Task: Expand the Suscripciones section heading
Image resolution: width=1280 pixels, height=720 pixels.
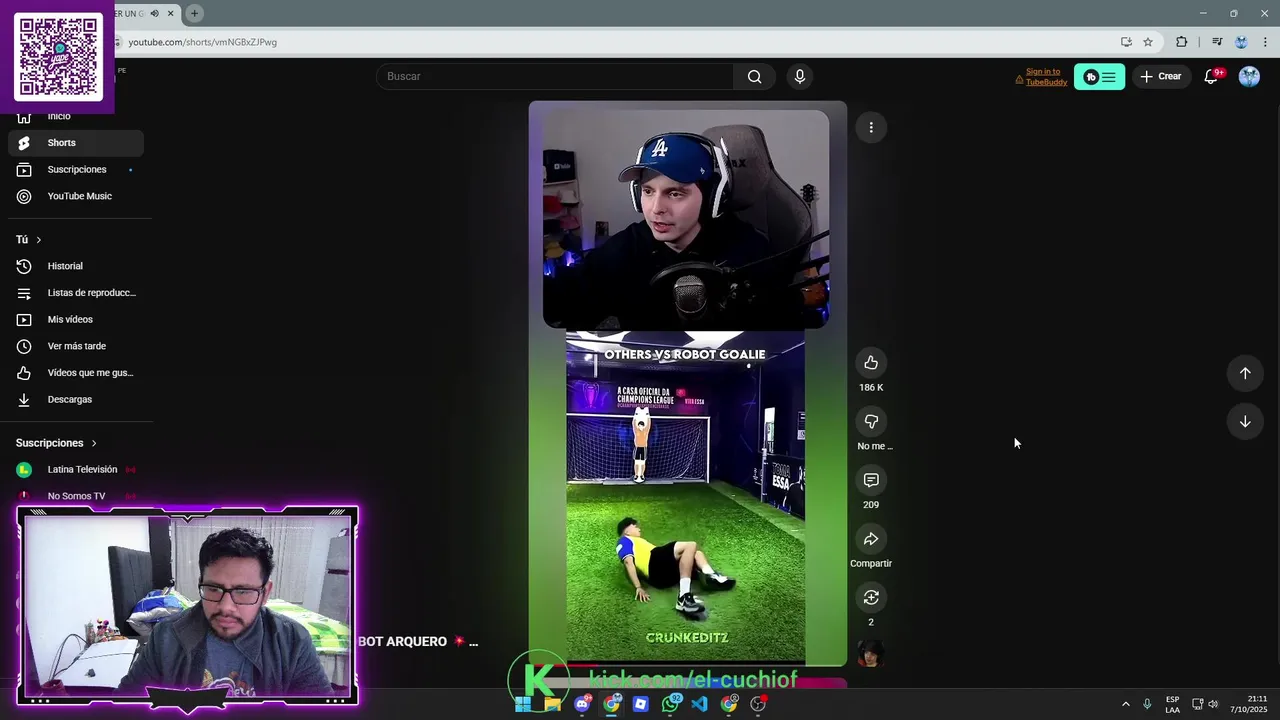Action: click(x=56, y=443)
